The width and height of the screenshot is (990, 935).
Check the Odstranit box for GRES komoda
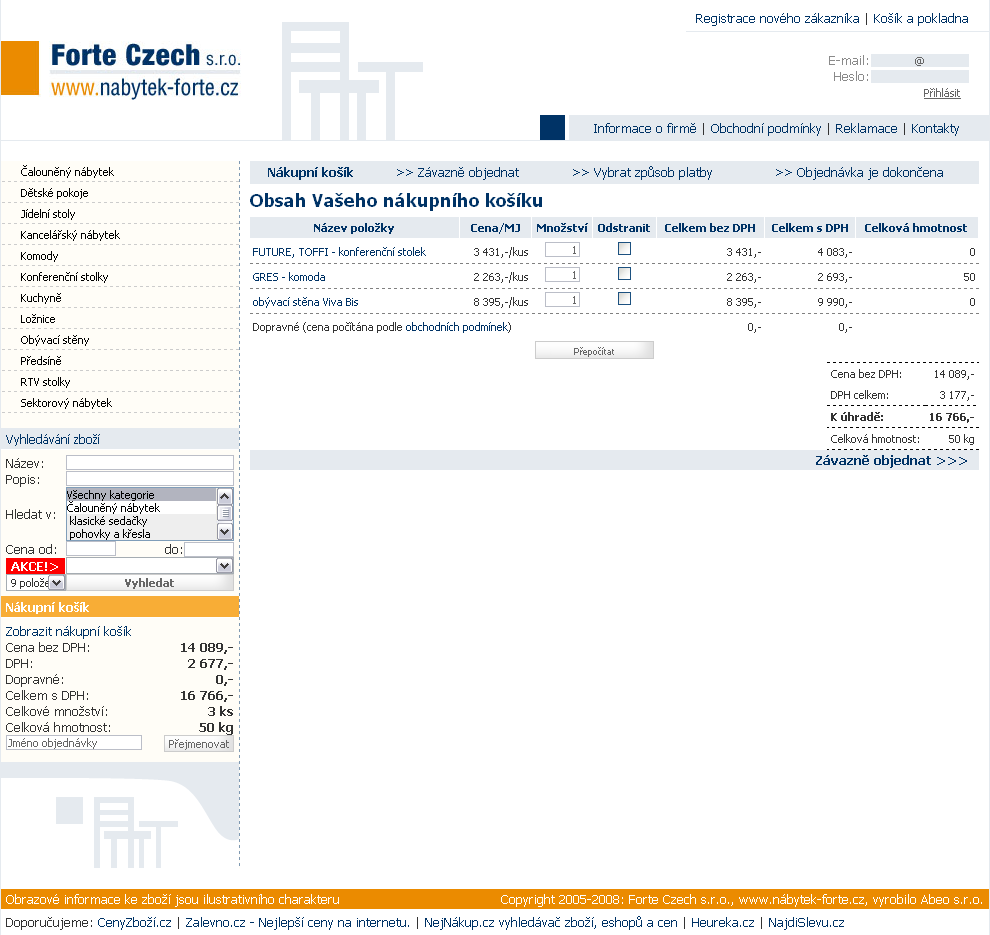click(x=624, y=274)
